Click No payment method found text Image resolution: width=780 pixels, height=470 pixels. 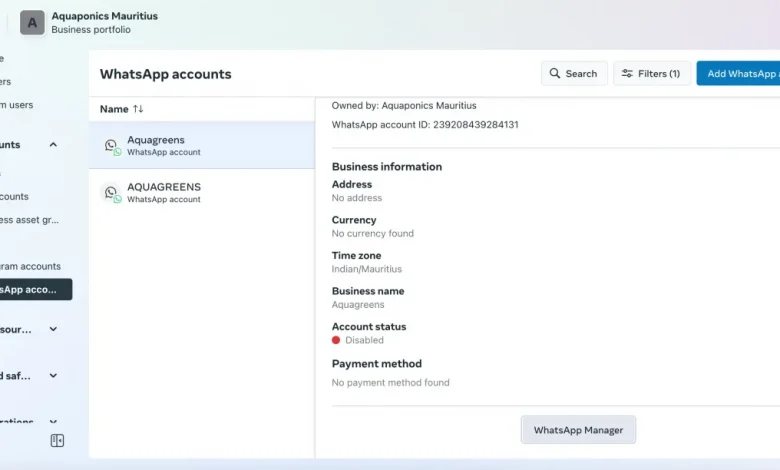[x=390, y=382]
